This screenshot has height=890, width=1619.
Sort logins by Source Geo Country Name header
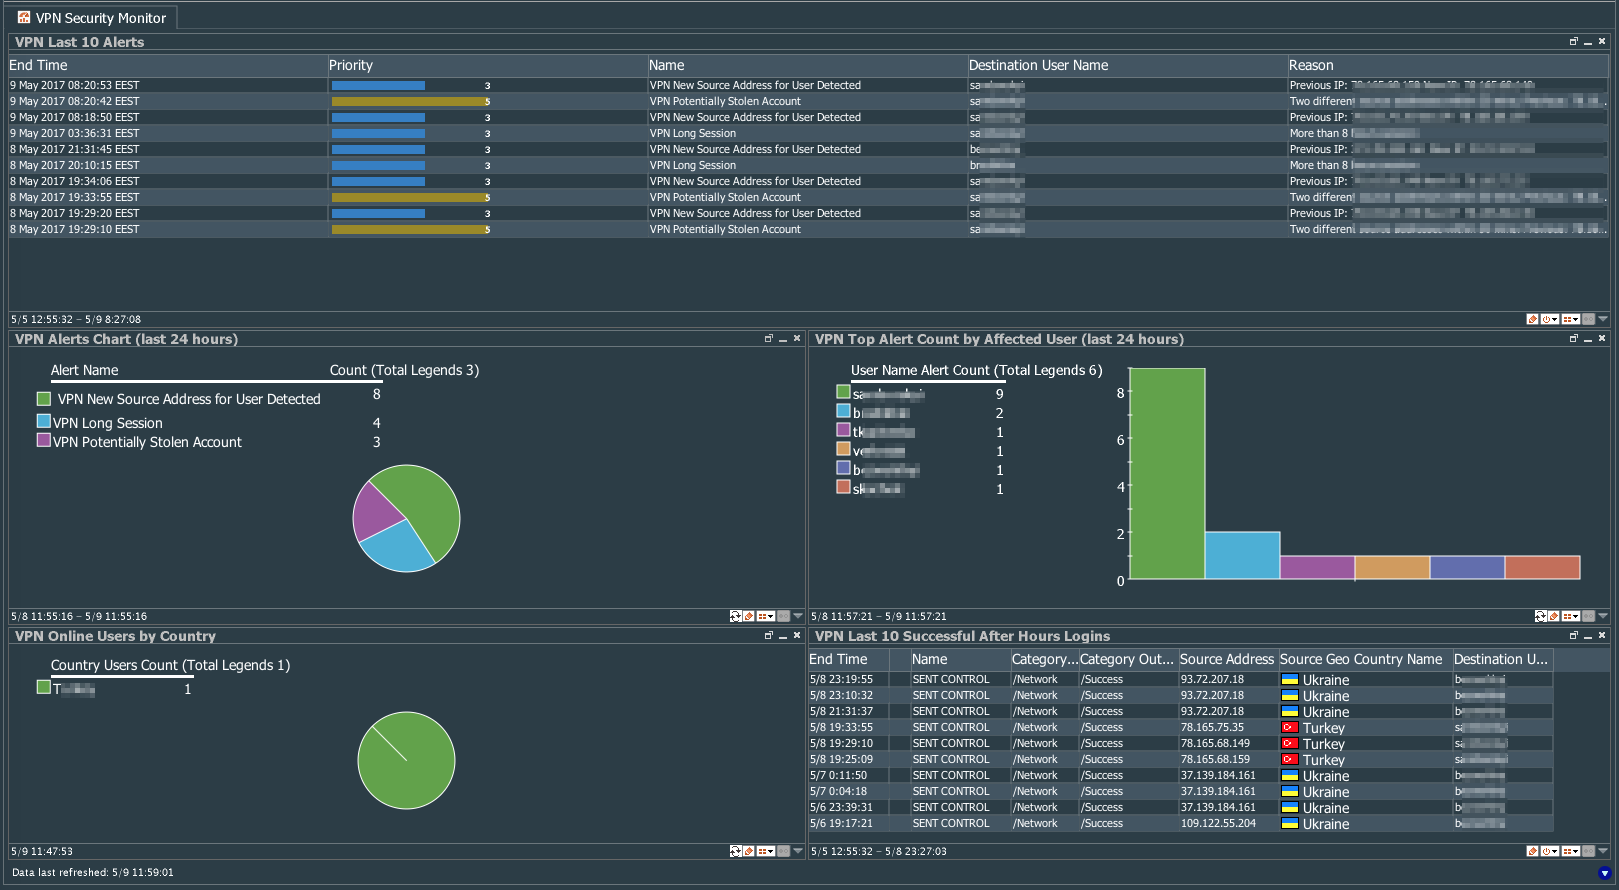1360,659
